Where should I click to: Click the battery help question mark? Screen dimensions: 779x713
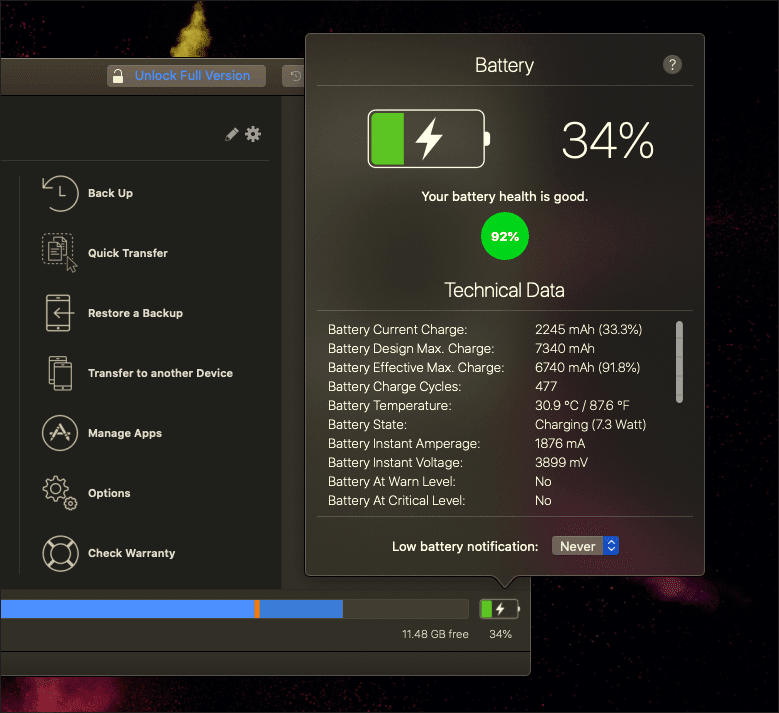click(672, 65)
